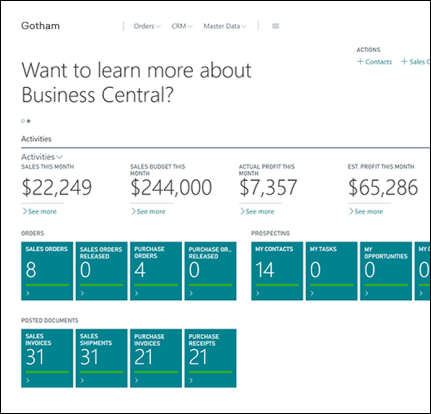
Task: Click the arrow icon on Sales Invoices tile
Action: click(x=28, y=380)
